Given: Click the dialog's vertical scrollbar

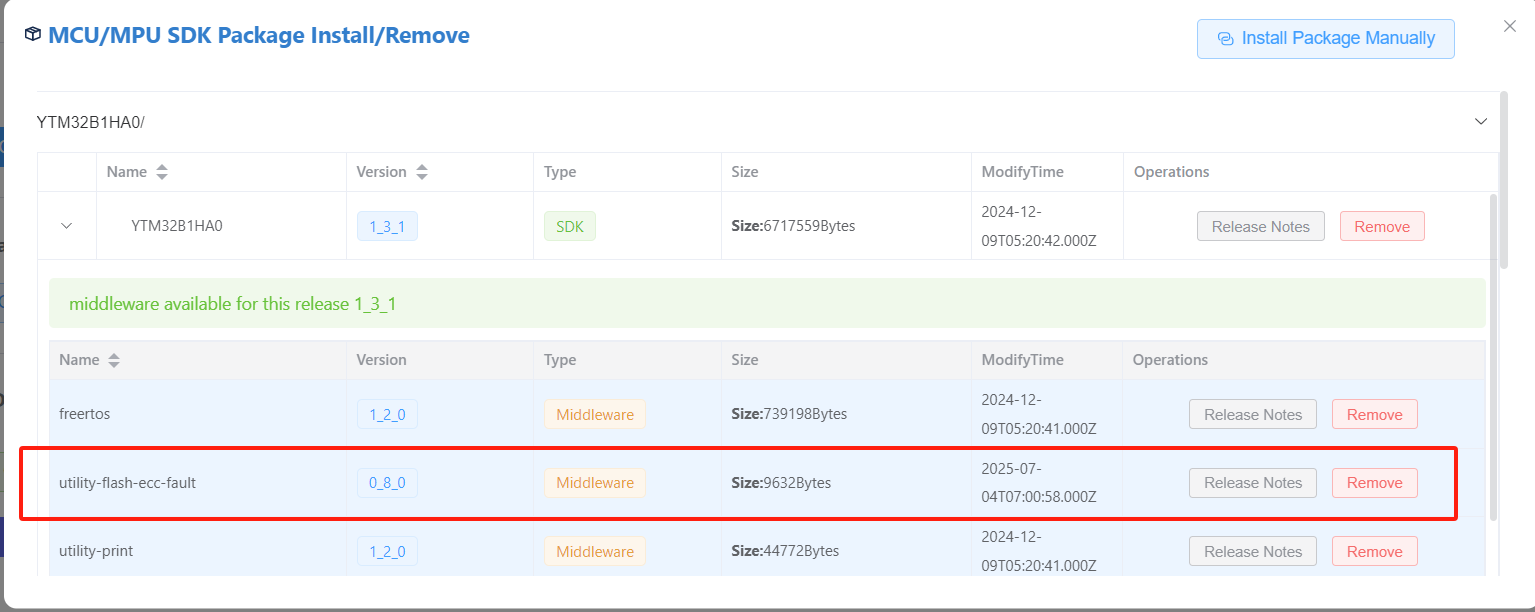Looking at the screenshot, I should pos(1504,180).
